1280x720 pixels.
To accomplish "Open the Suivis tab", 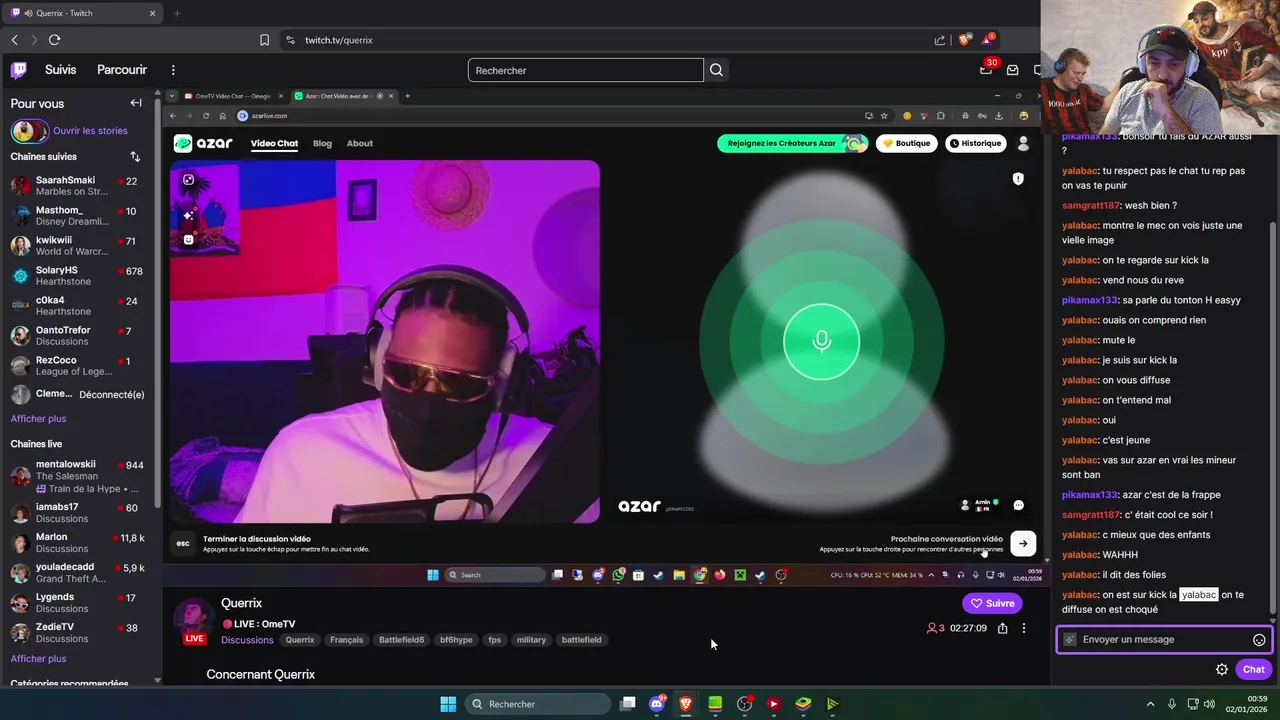I will [60, 70].
